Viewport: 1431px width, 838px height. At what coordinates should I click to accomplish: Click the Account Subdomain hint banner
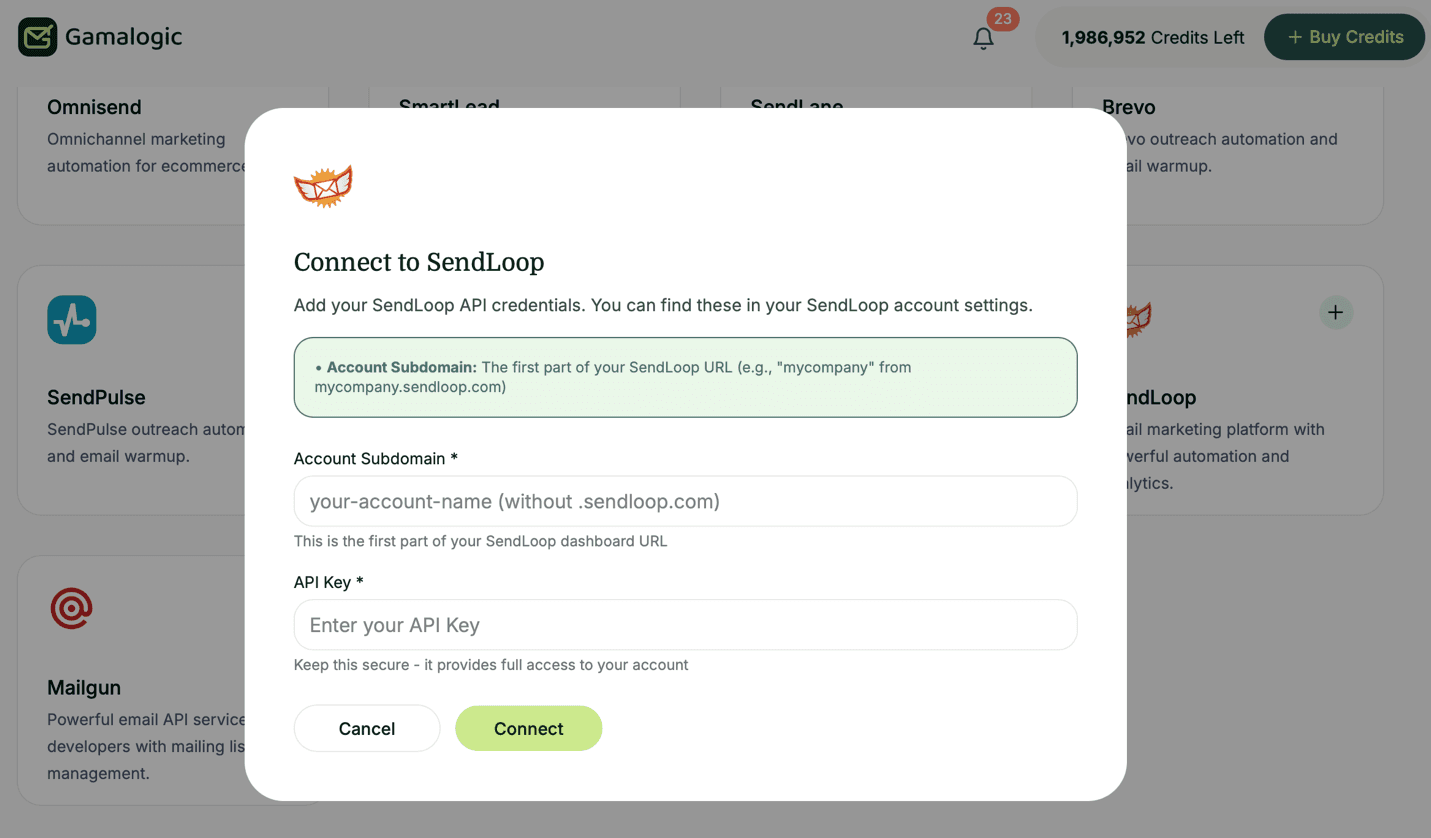(x=685, y=377)
